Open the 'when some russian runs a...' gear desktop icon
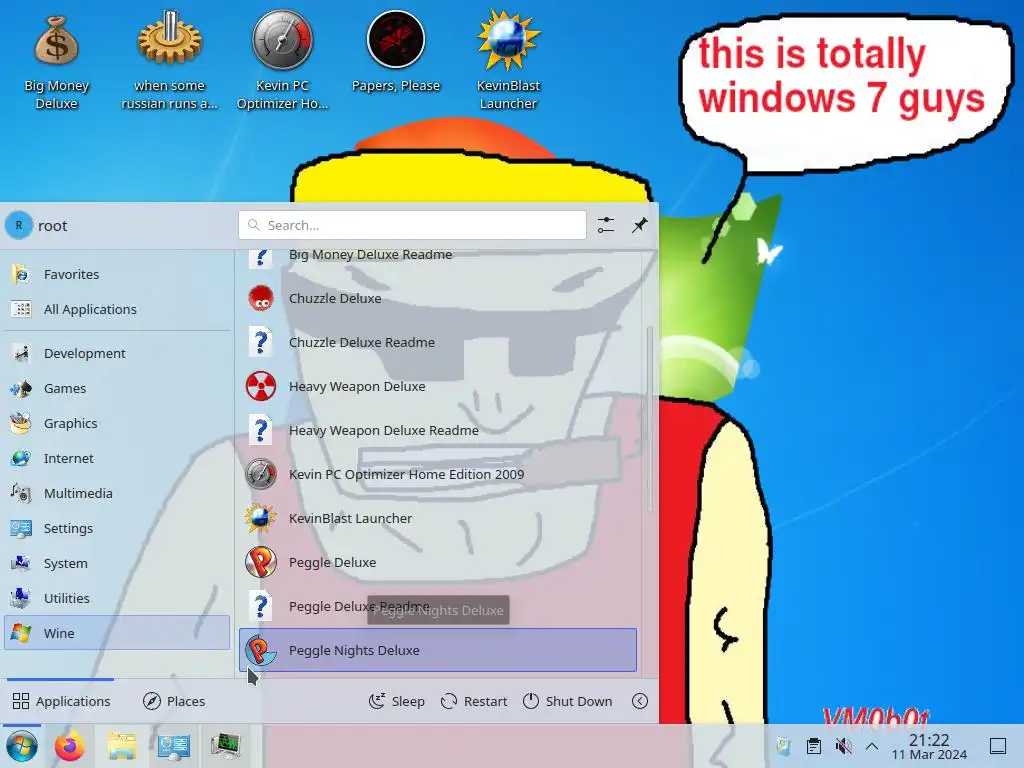Image resolution: width=1024 pixels, height=768 pixels. (x=169, y=60)
